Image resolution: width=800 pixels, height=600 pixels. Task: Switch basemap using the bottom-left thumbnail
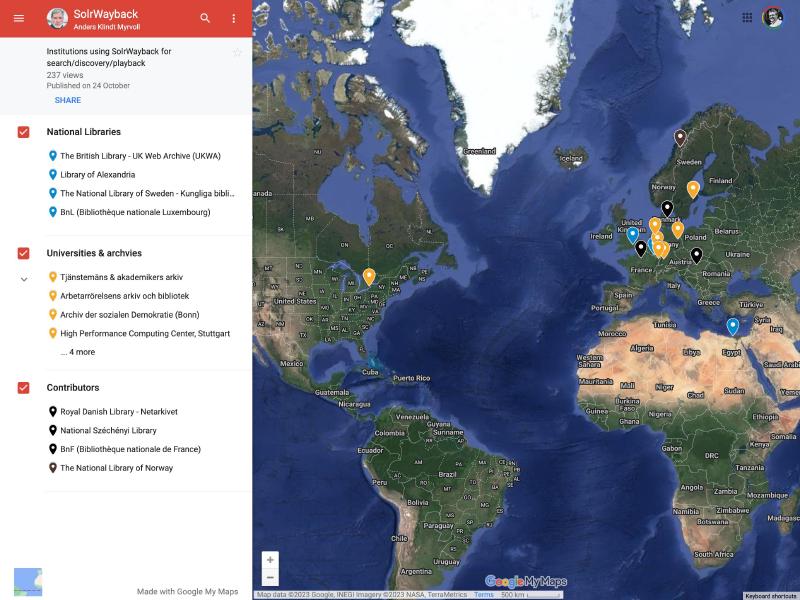pyautogui.click(x=28, y=582)
